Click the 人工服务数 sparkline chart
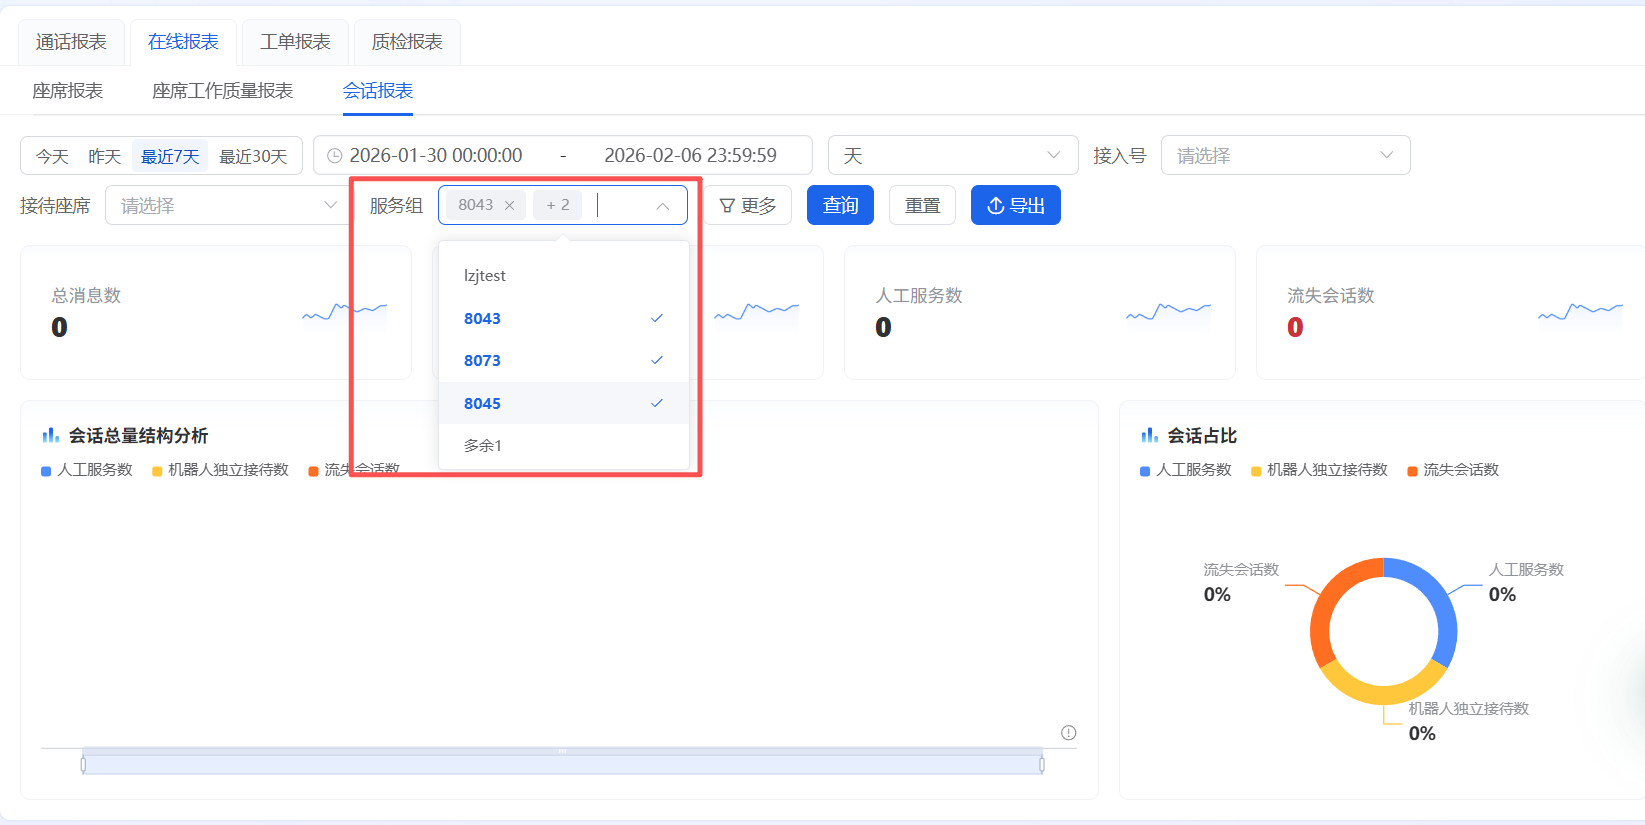The image size is (1645, 825). (x=1168, y=313)
